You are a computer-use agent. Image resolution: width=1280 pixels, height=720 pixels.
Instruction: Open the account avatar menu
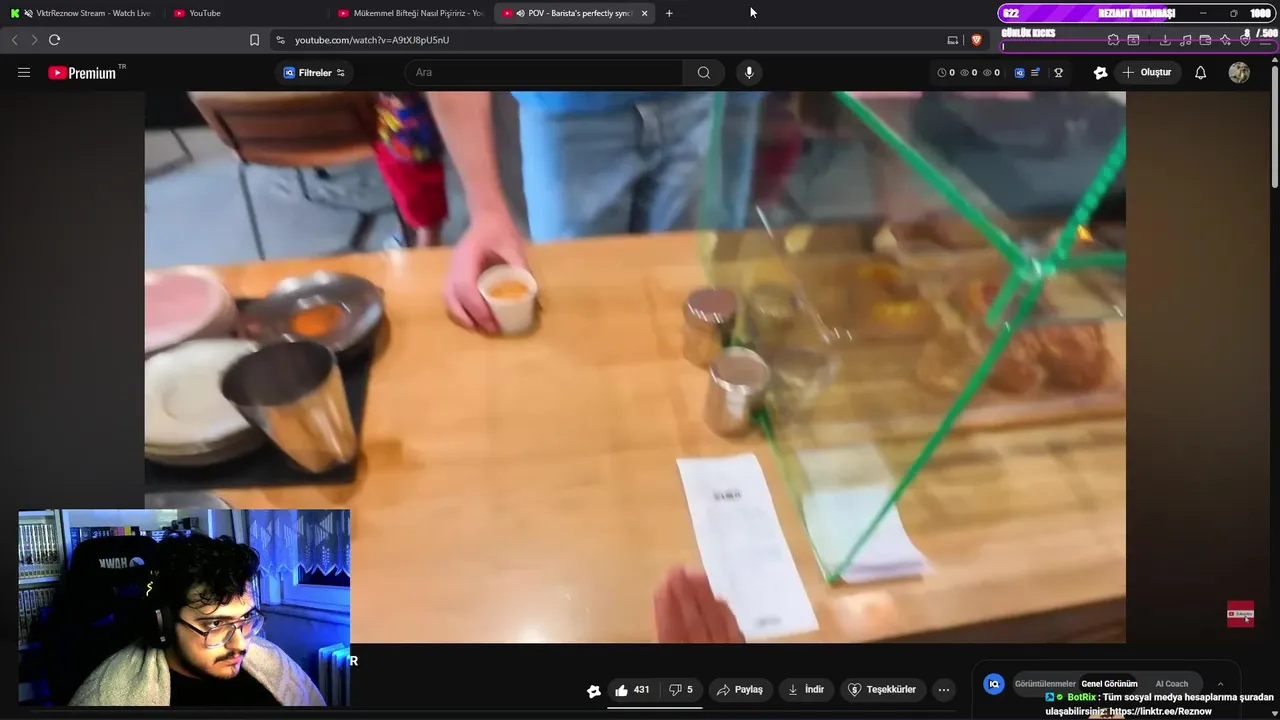coord(1239,72)
